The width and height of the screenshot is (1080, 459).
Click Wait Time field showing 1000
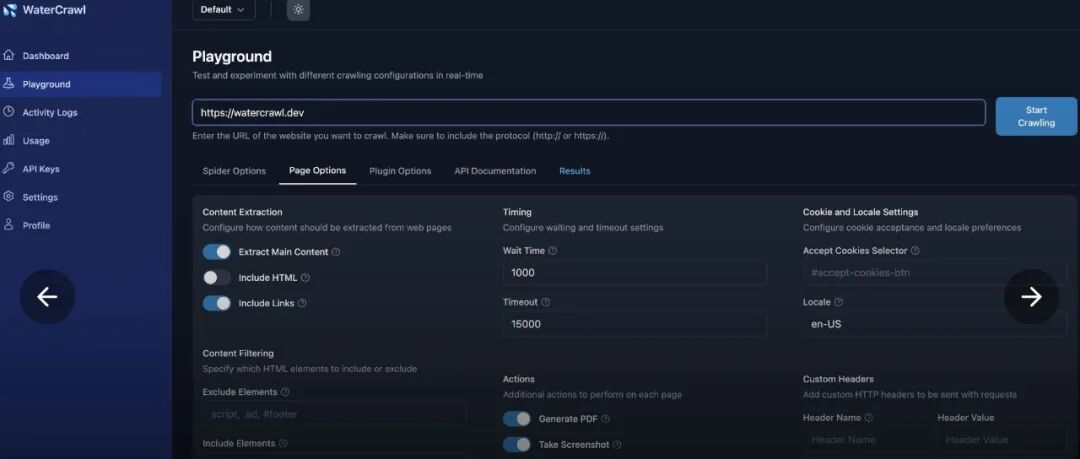pyautogui.click(x=634, y=273)
